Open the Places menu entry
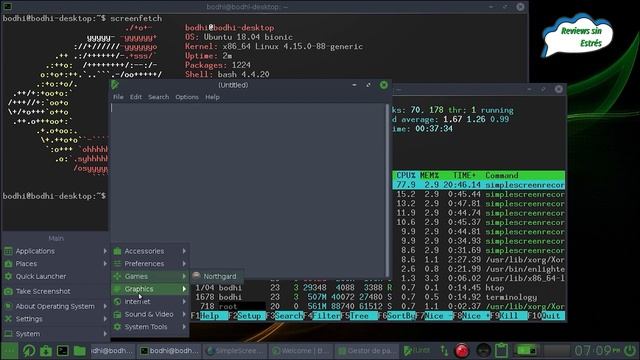Screen dimensions: 640x360 56,264
